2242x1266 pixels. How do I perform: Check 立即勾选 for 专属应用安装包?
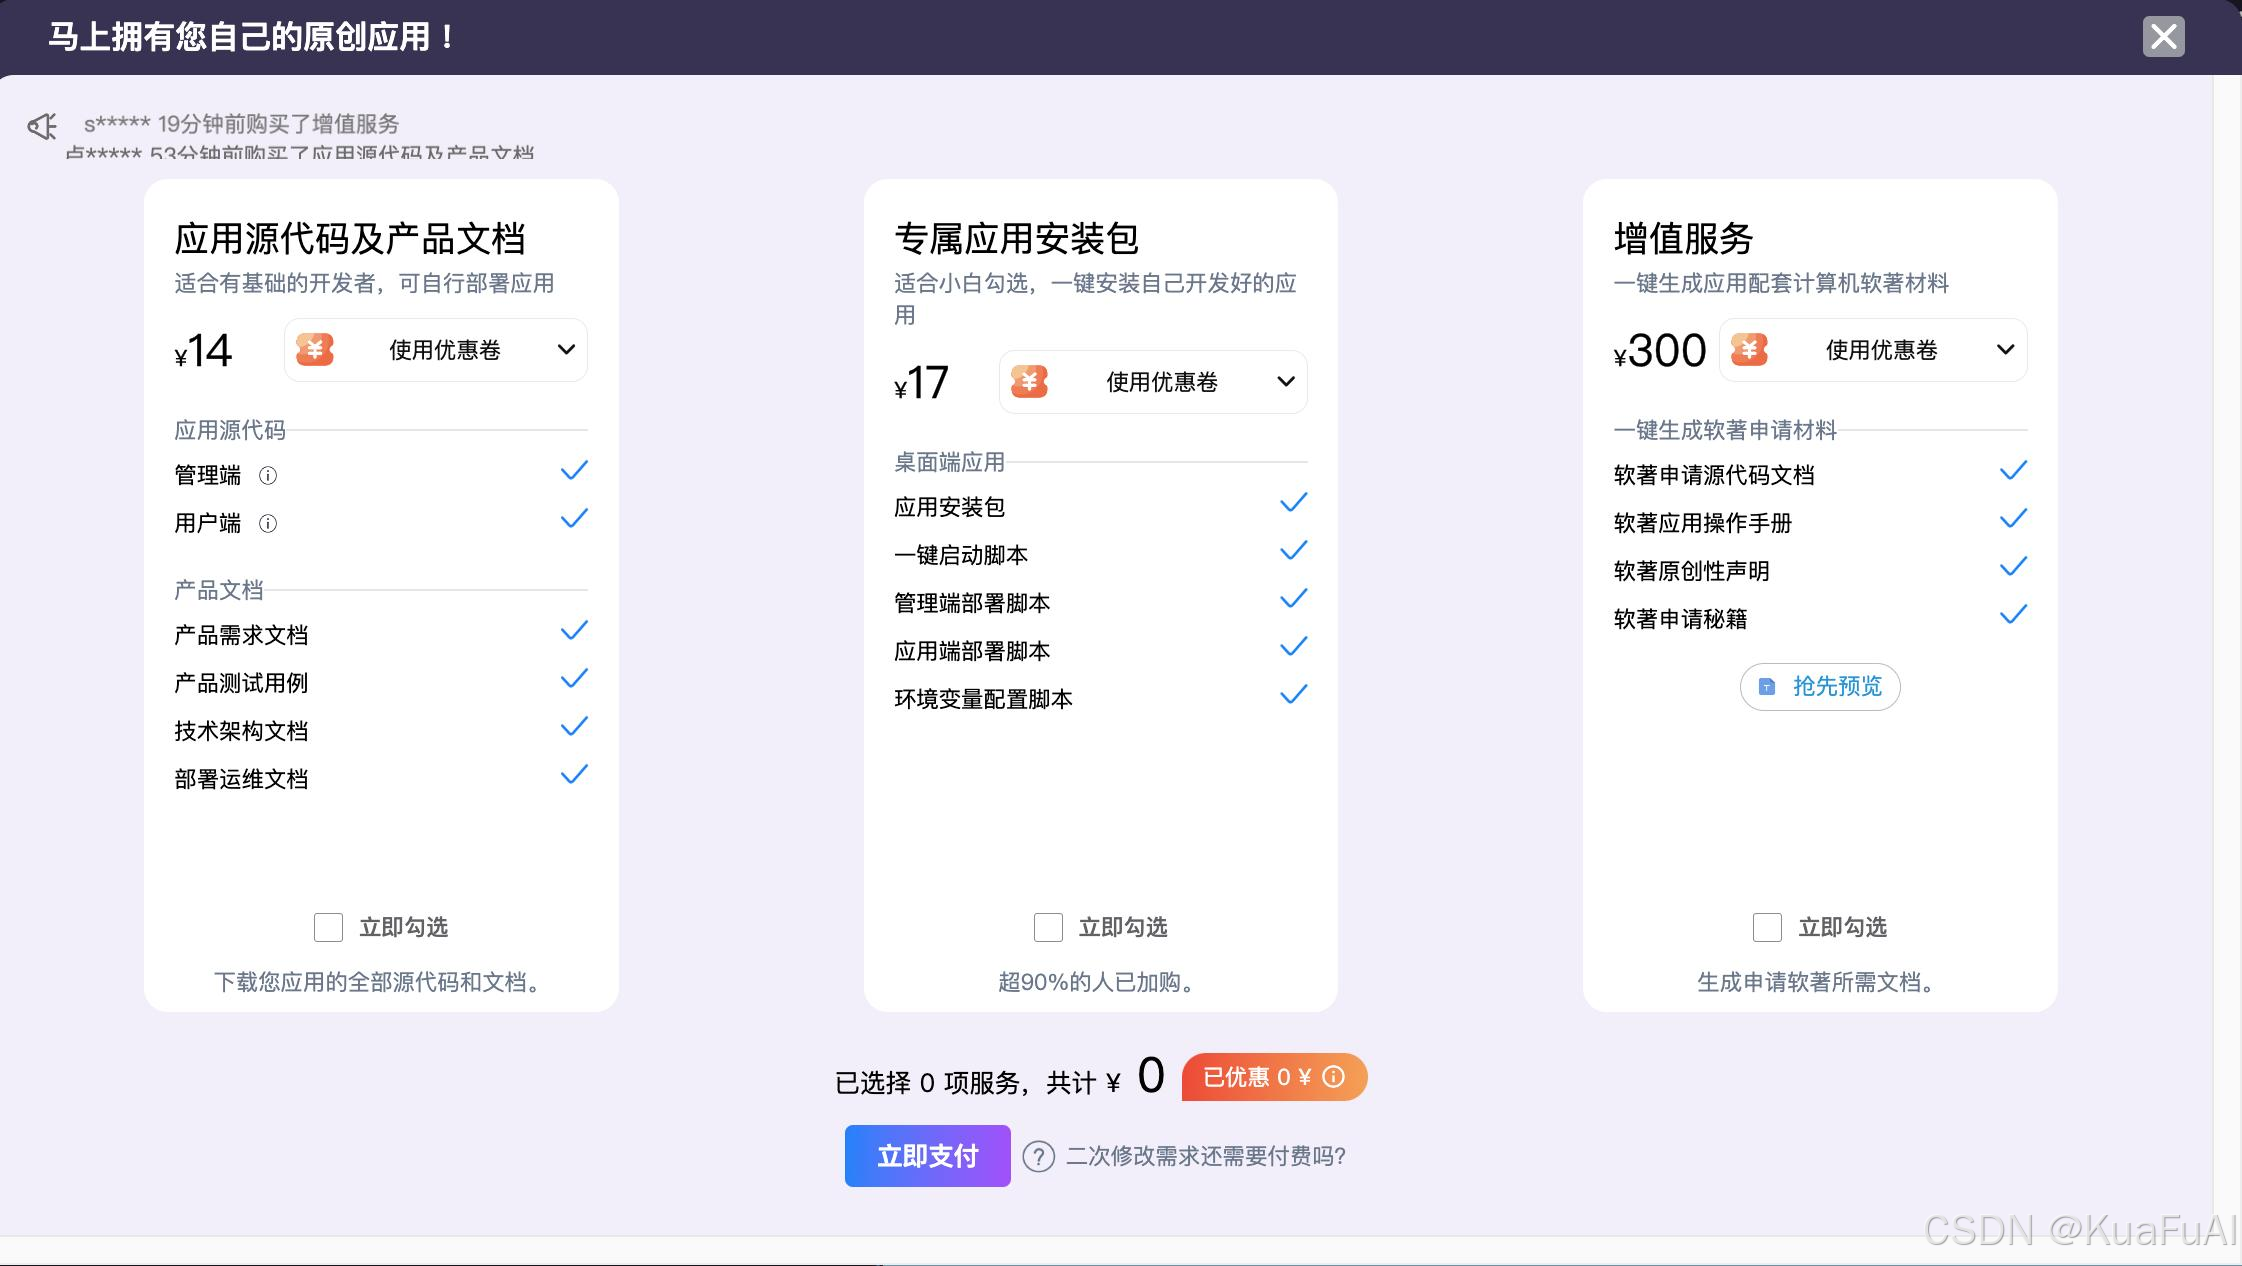click(1048, 927)
